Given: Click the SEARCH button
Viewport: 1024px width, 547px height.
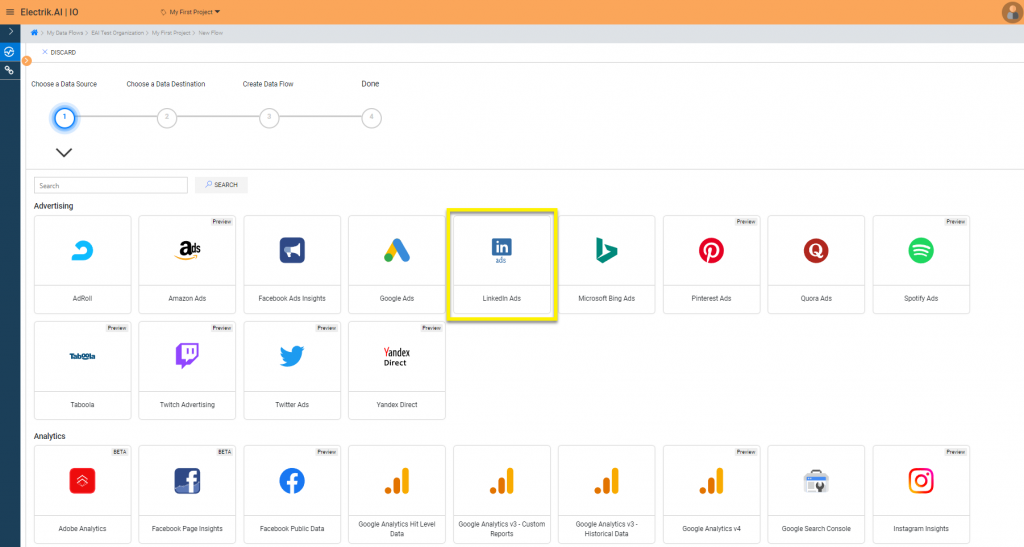Looking at the screenshot, I should [x=221, y=185].
